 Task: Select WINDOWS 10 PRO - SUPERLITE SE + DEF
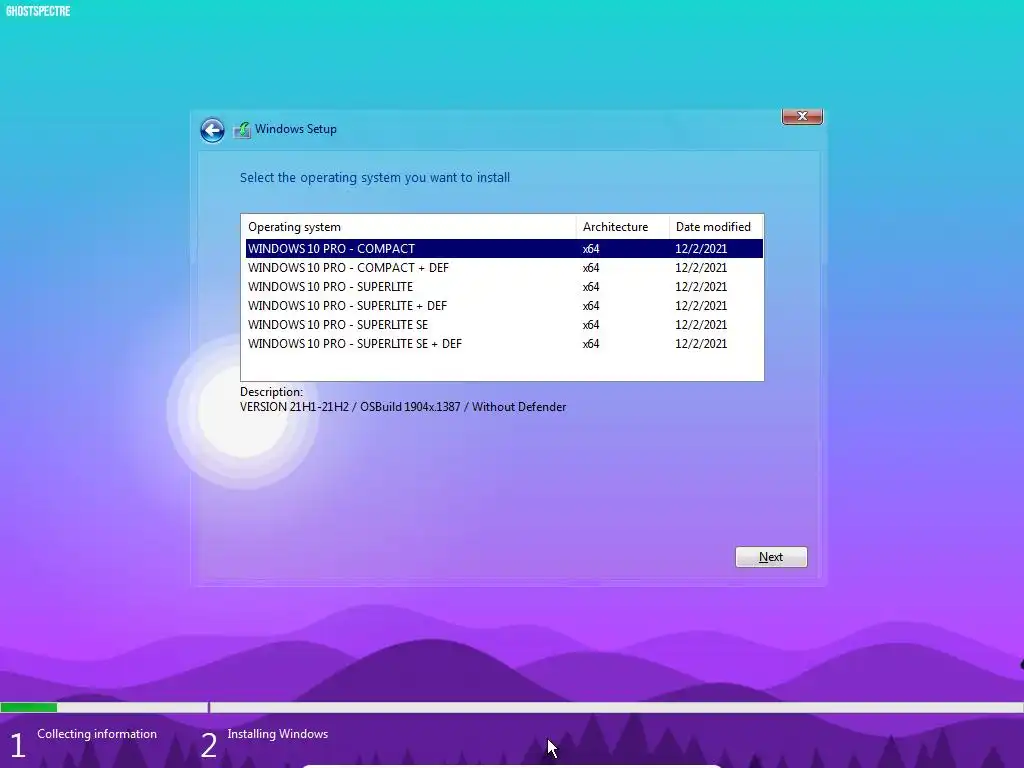(x=504, y=344)
